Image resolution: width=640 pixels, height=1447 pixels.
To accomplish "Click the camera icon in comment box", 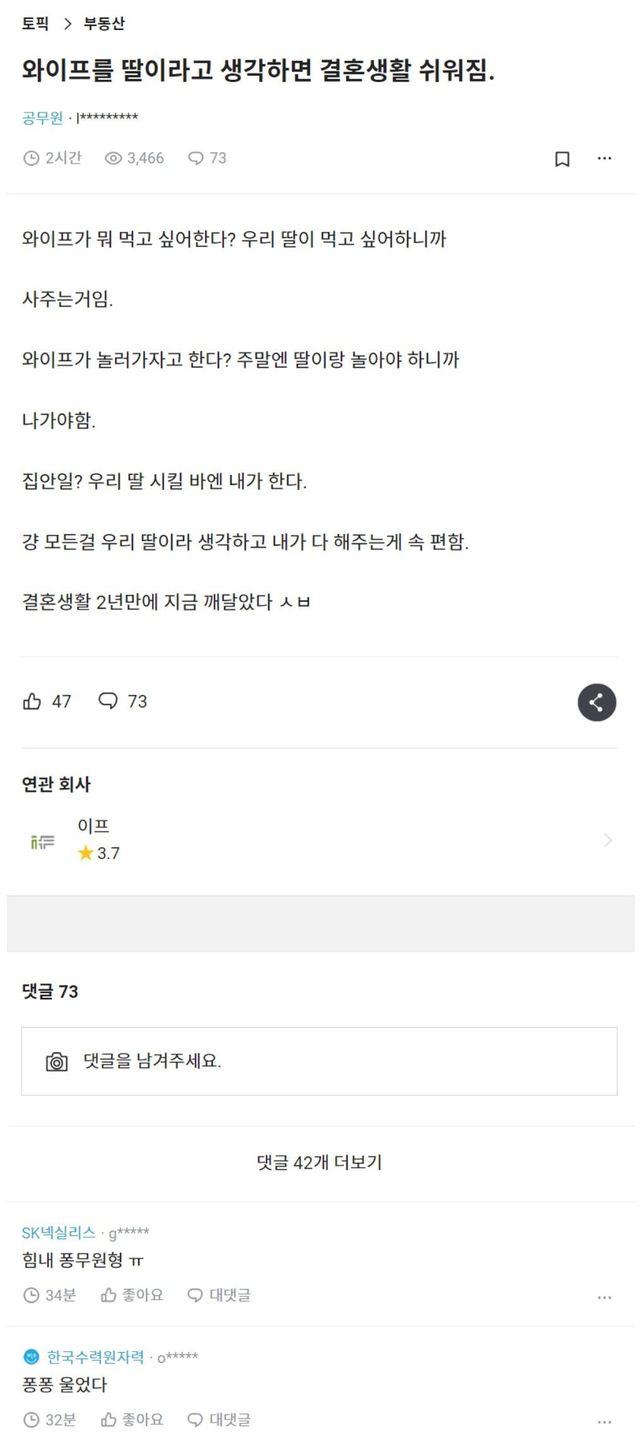I will [57, 1062].
